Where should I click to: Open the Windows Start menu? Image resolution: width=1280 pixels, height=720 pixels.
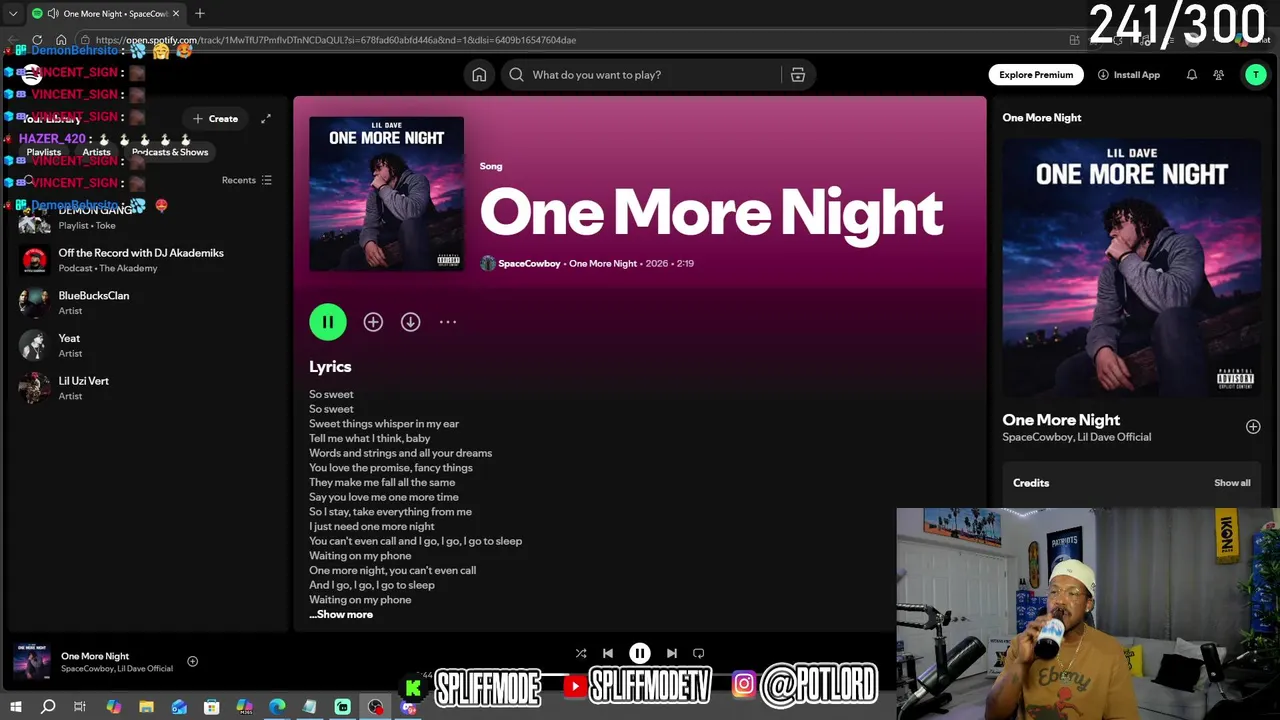pos(16,707)
